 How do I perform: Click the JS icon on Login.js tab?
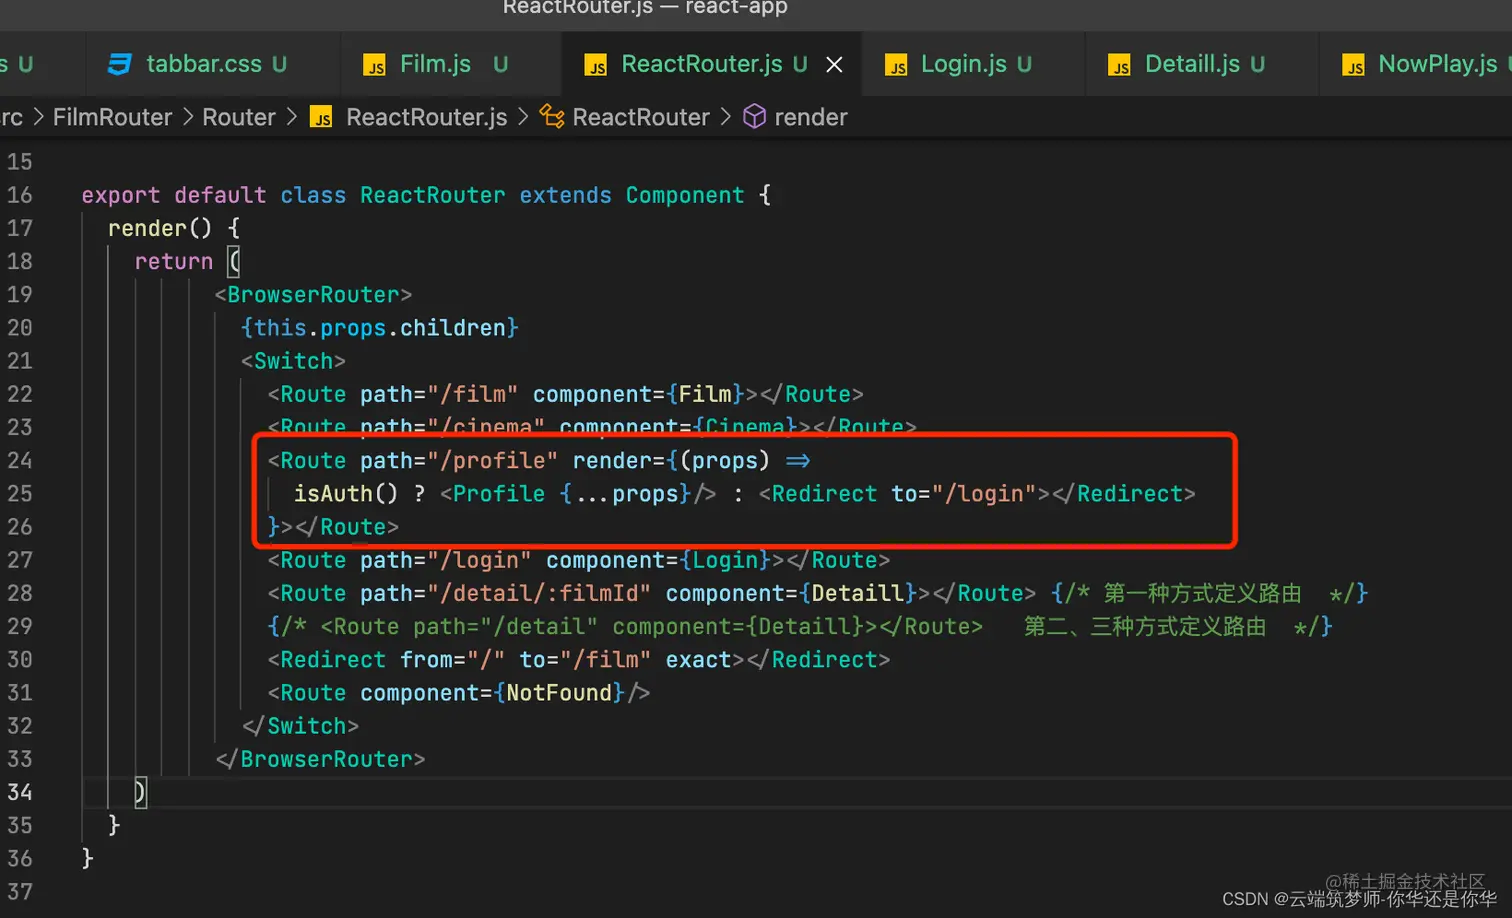(896, 66)
